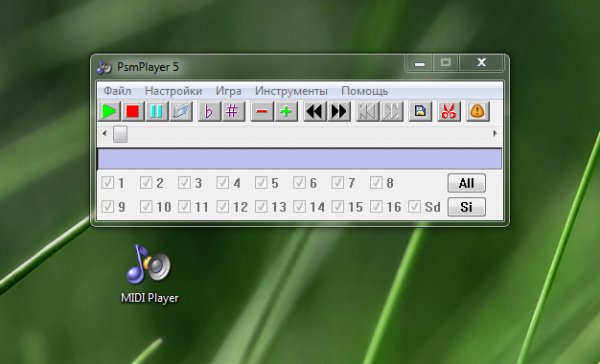Screen dimensions: 600x364
Task: Open the Настройки menu
Action: (x=173, y=91)
